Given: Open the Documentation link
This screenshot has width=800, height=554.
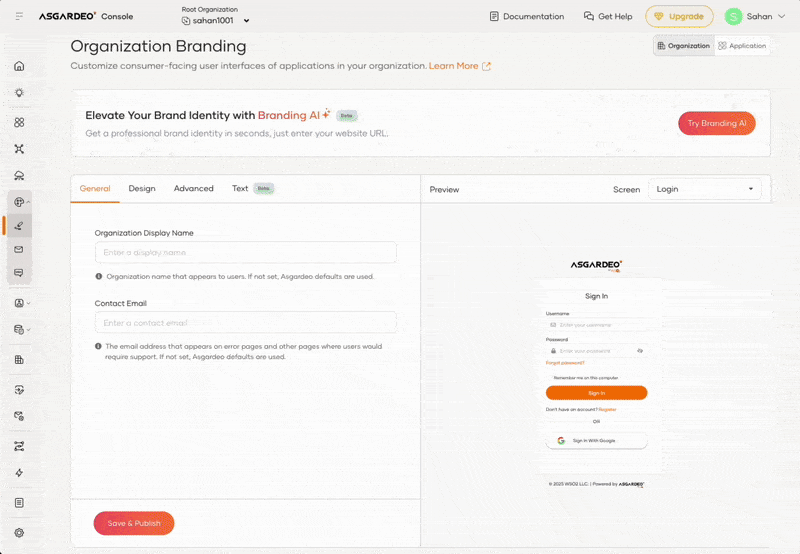Looking at the screenshot, I should [527, 16].
